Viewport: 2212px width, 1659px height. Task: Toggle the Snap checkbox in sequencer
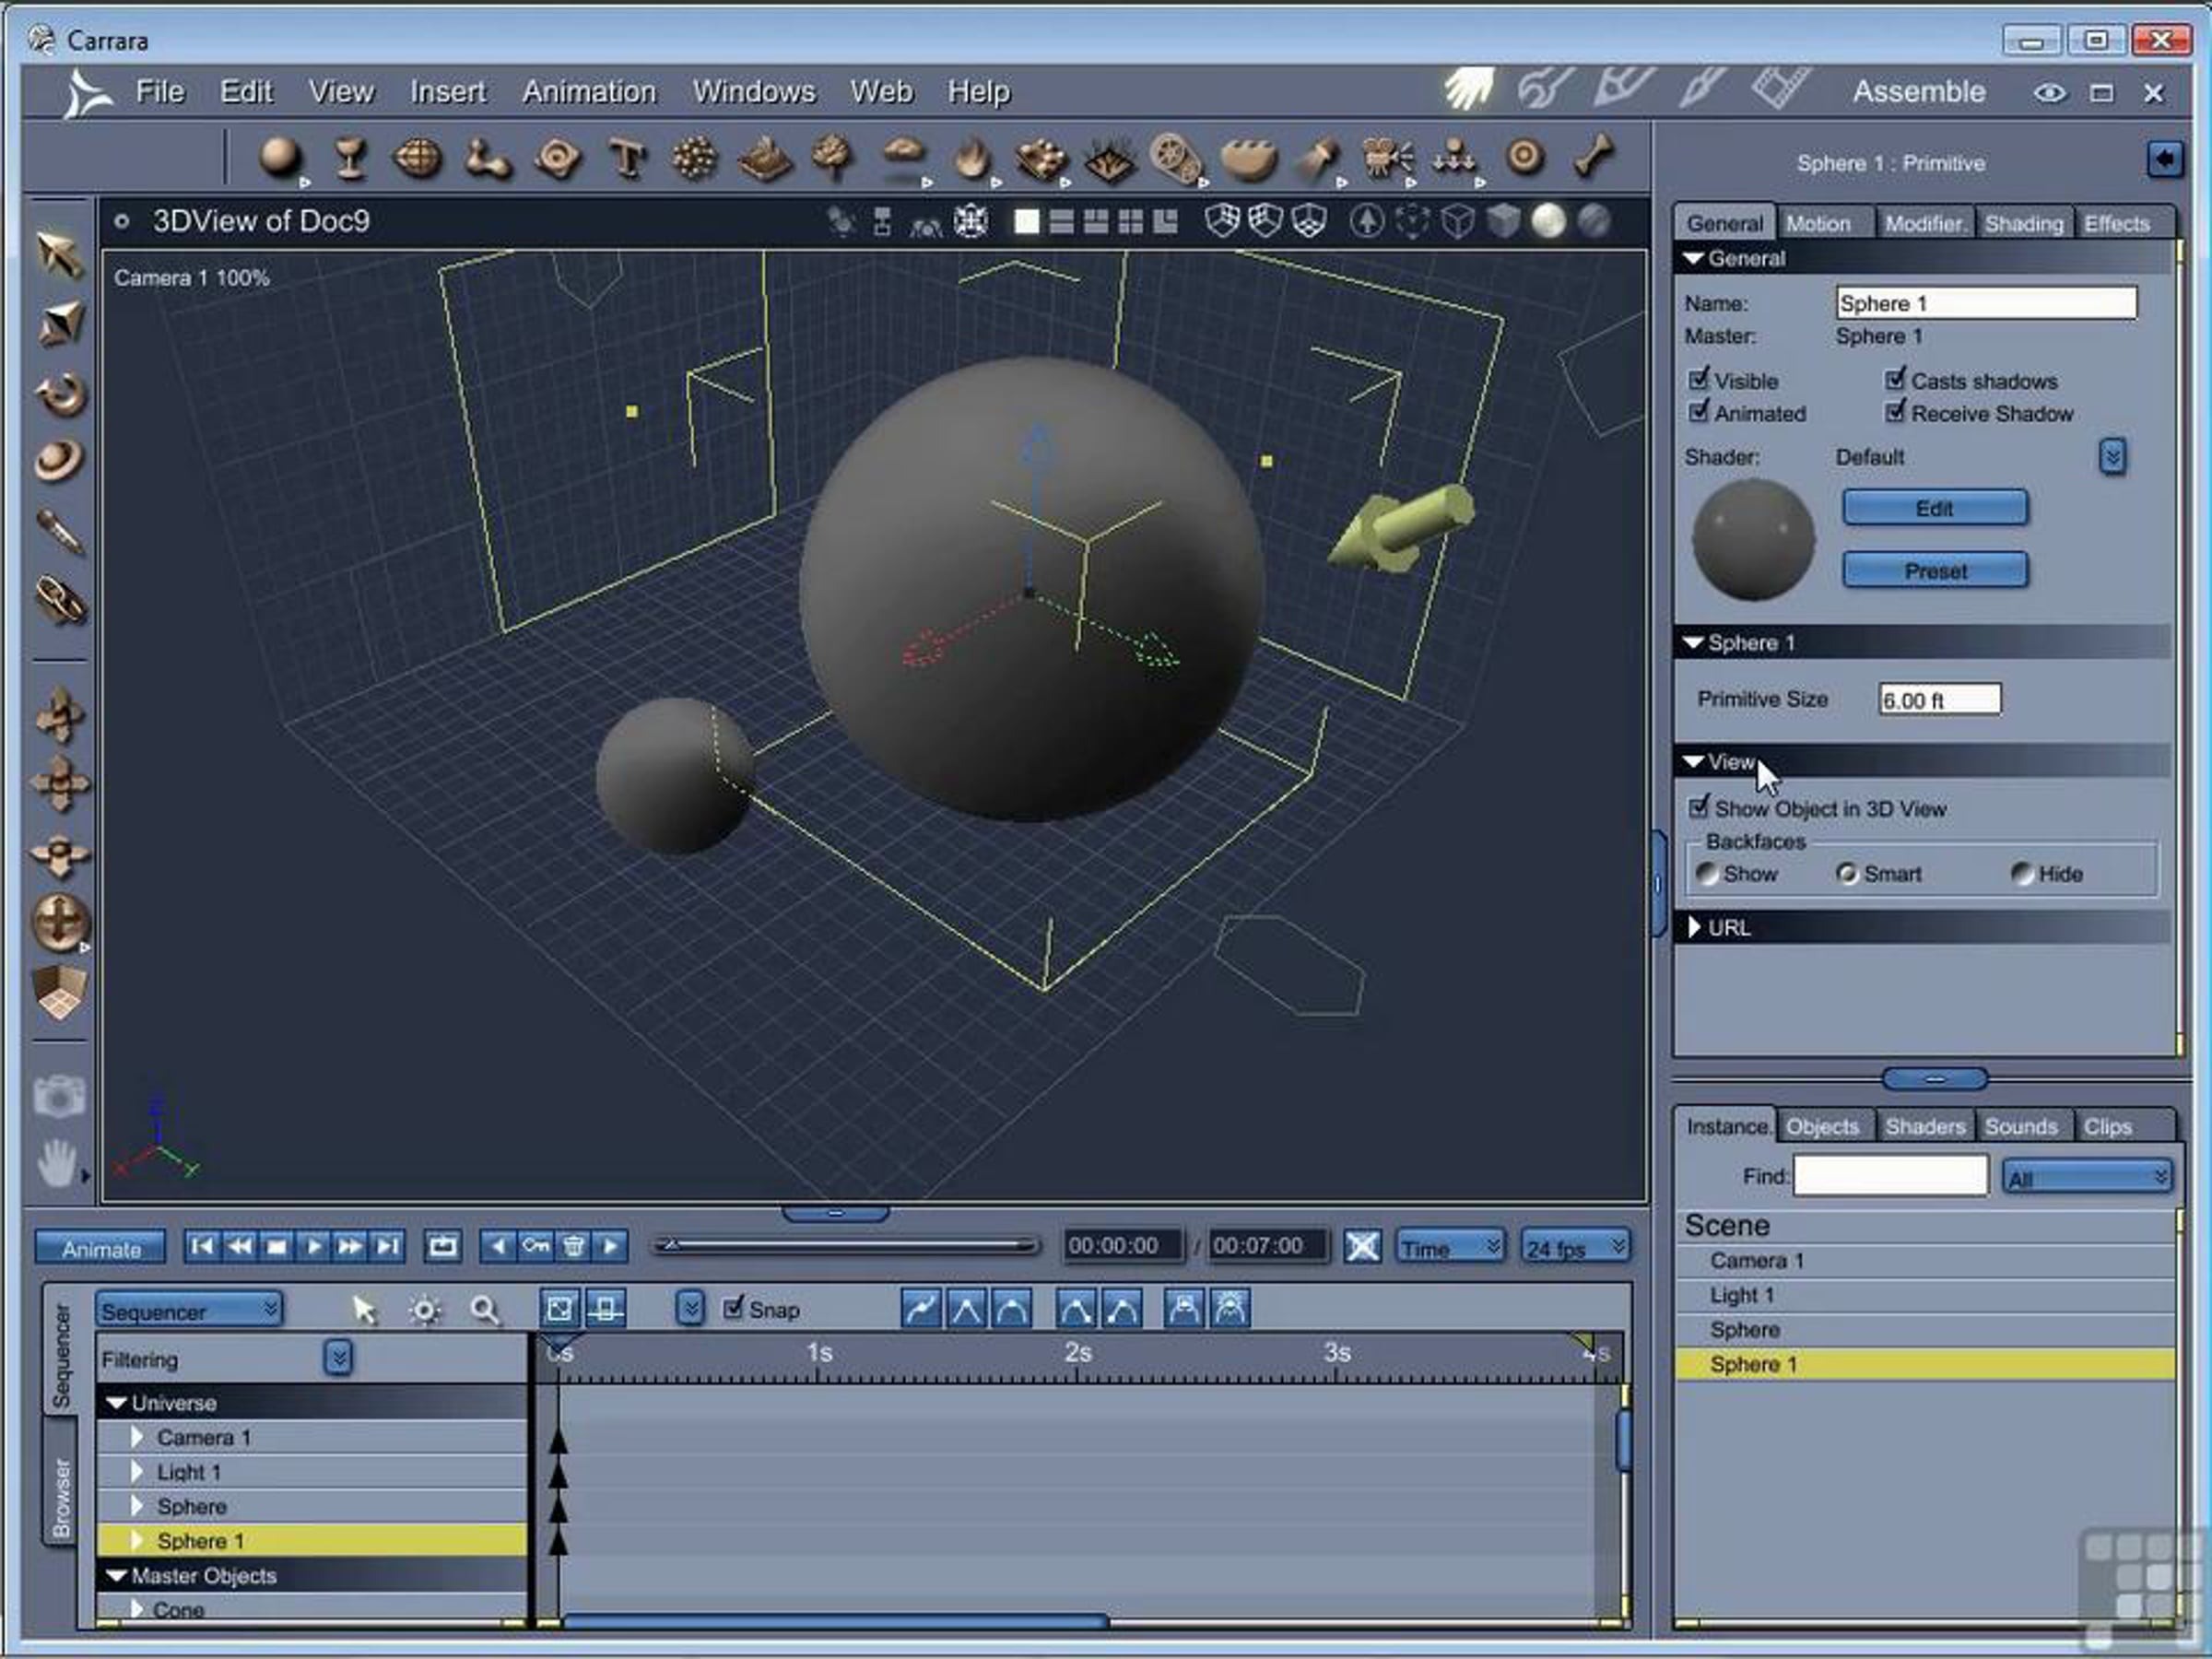coord(733,1308)
